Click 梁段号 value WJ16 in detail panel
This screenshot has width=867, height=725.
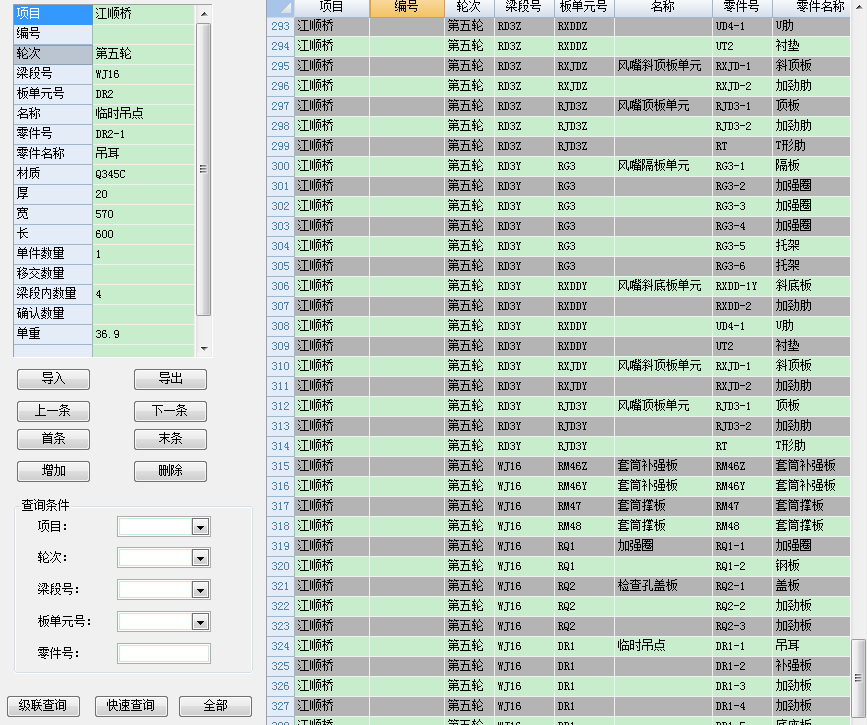(x=144, y=74)
